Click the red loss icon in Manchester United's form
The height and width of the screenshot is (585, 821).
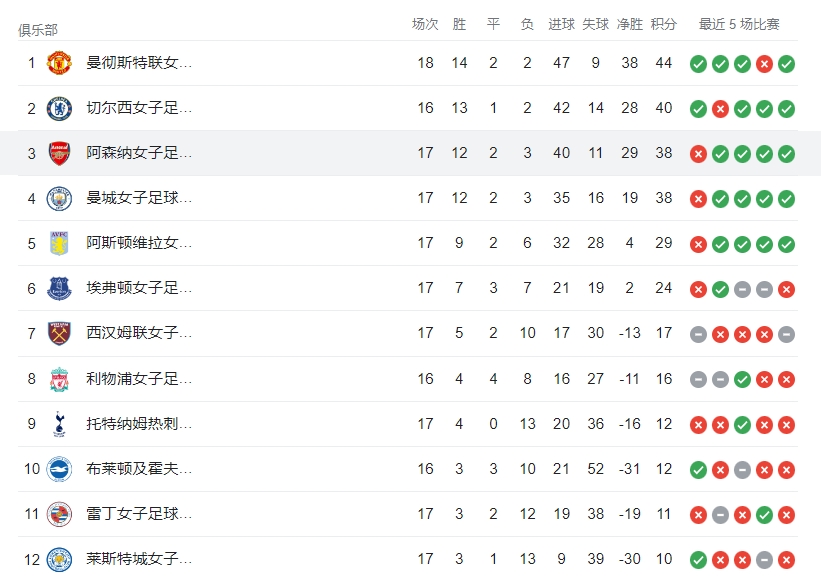pos(764,64)
